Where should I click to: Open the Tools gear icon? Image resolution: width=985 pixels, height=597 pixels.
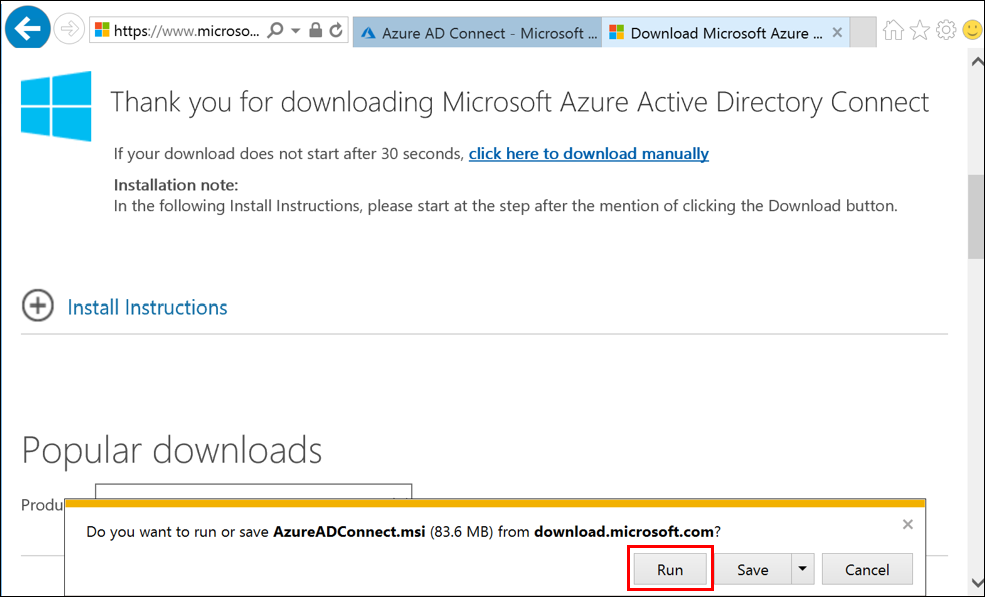[946, 31]
